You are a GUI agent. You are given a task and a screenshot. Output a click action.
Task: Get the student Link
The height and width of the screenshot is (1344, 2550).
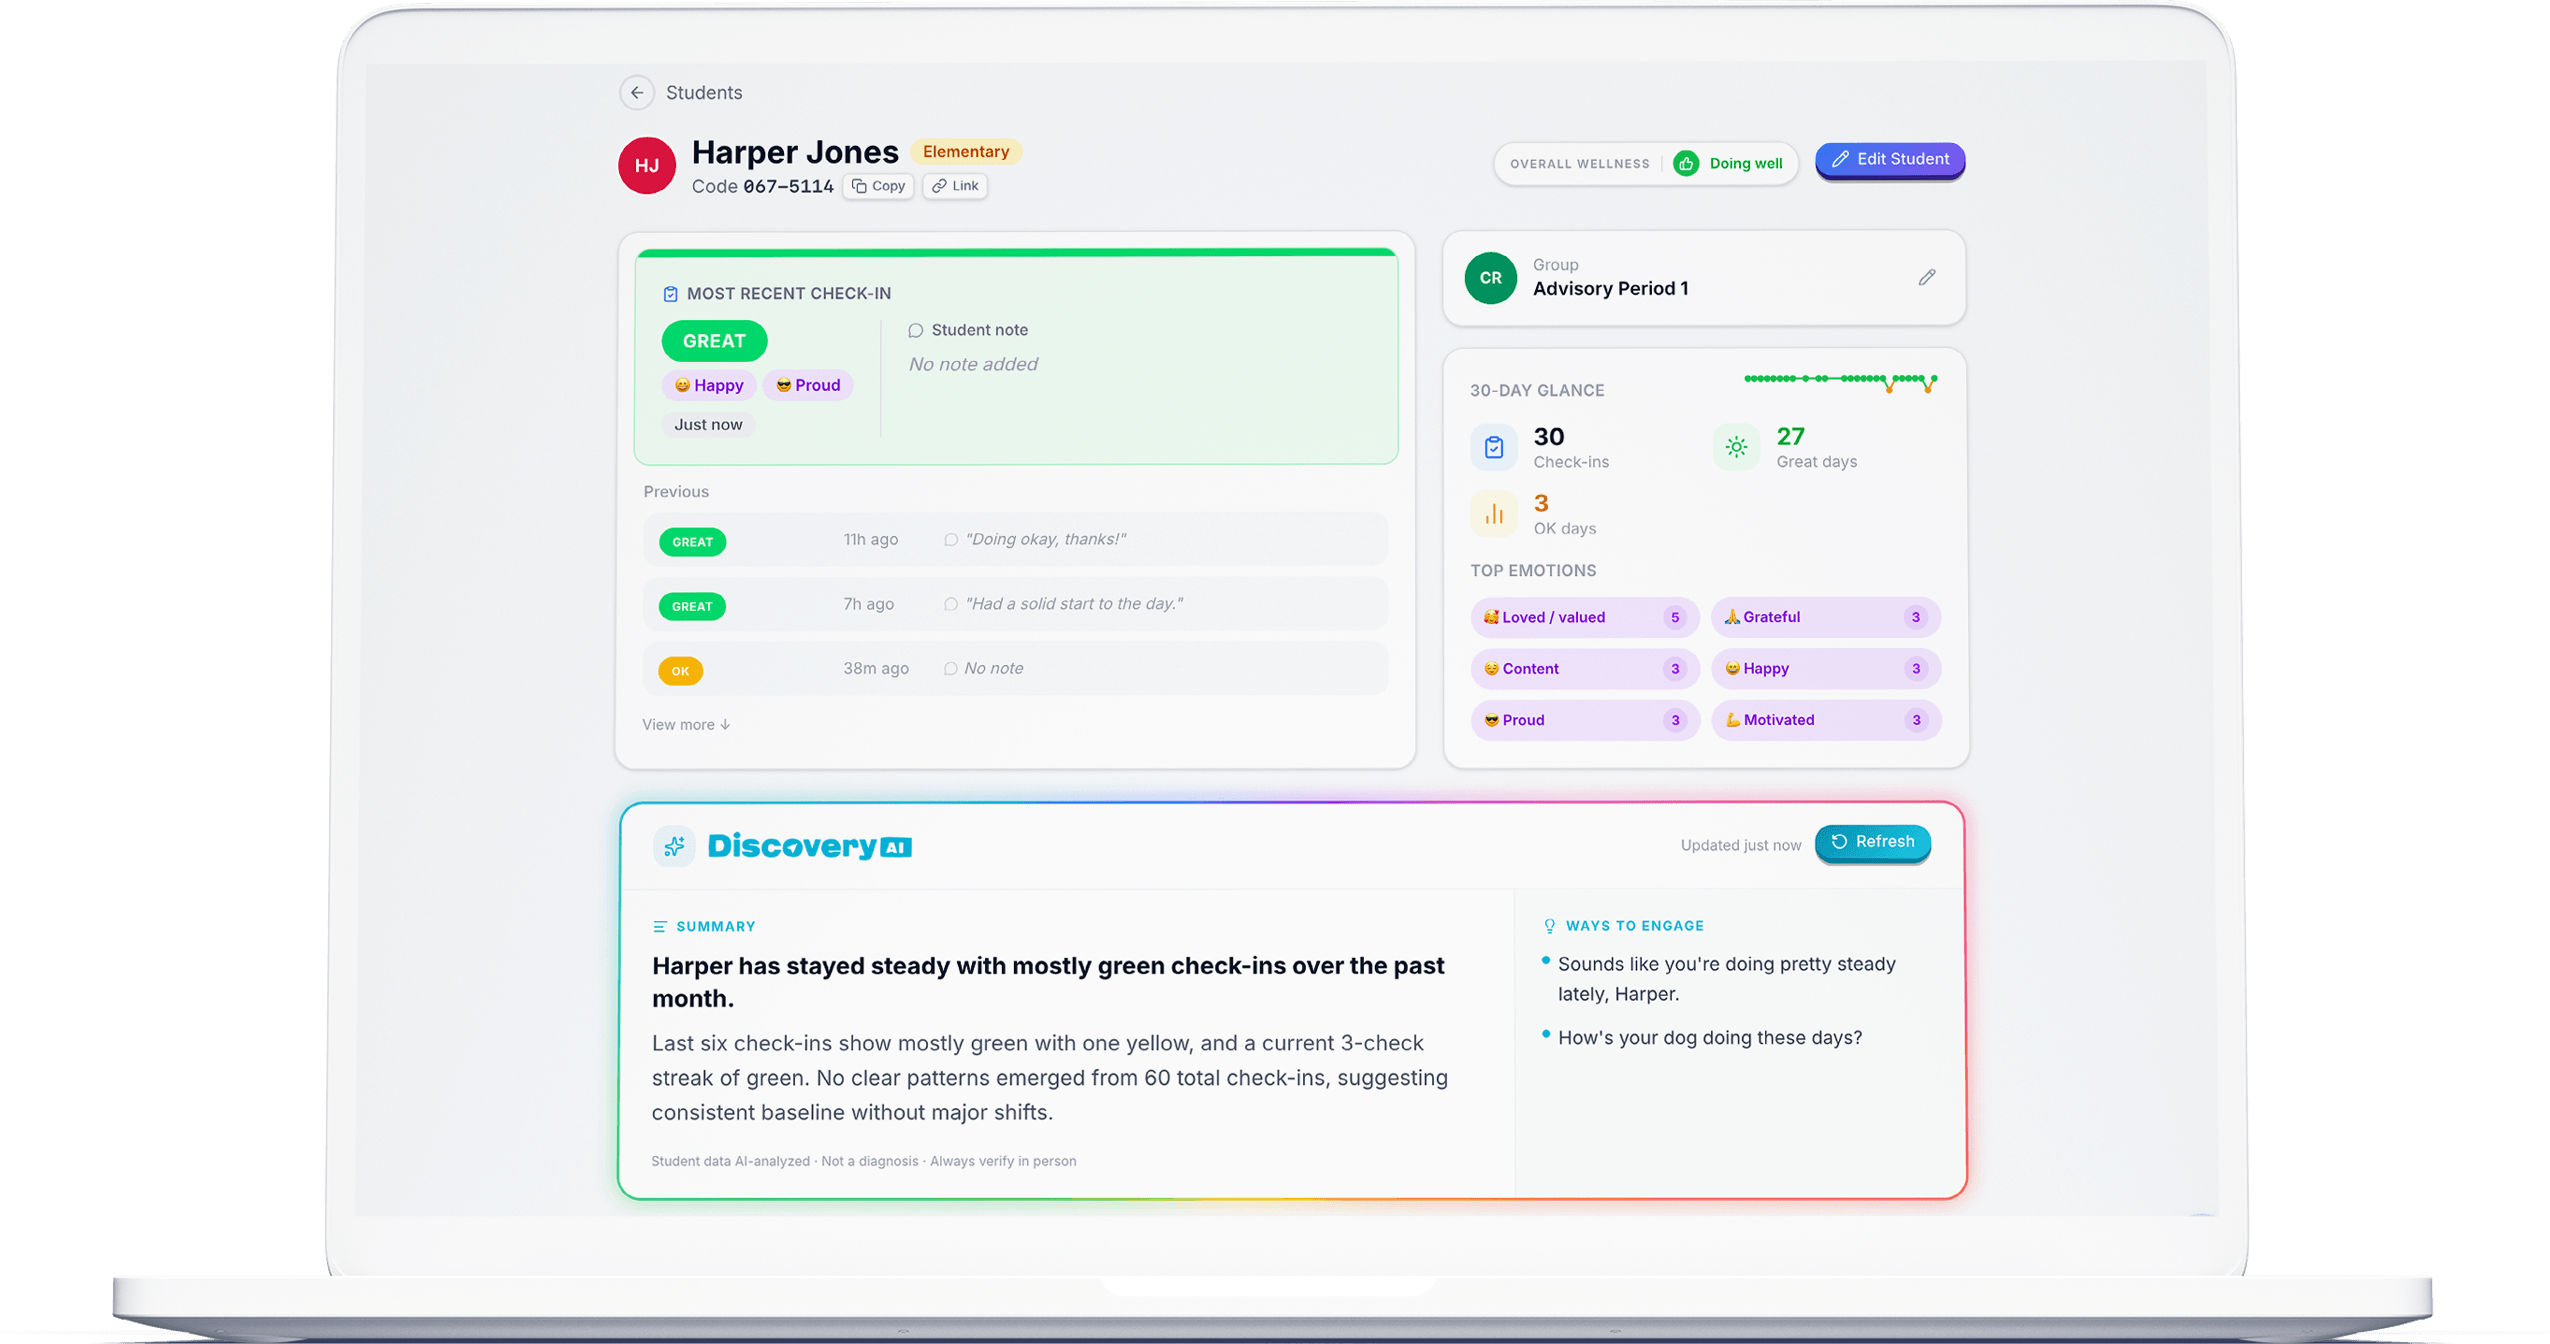tap(954, 186)
